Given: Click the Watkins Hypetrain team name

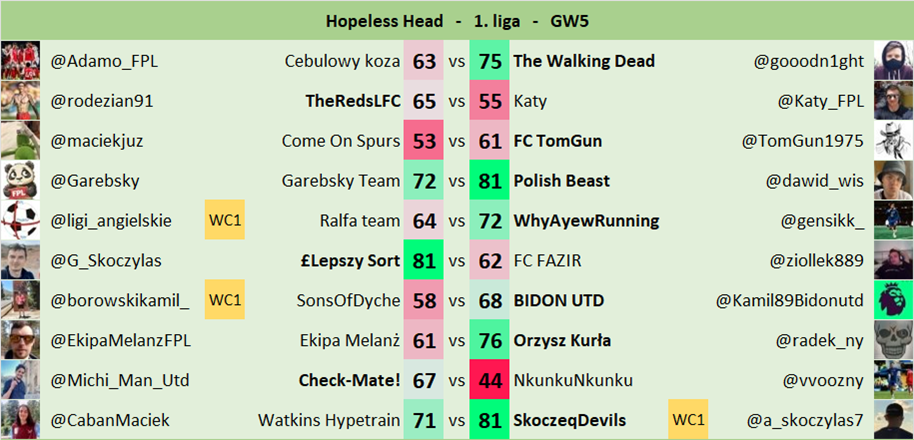Looking at the screenshot, I should (x=329, y=421).
